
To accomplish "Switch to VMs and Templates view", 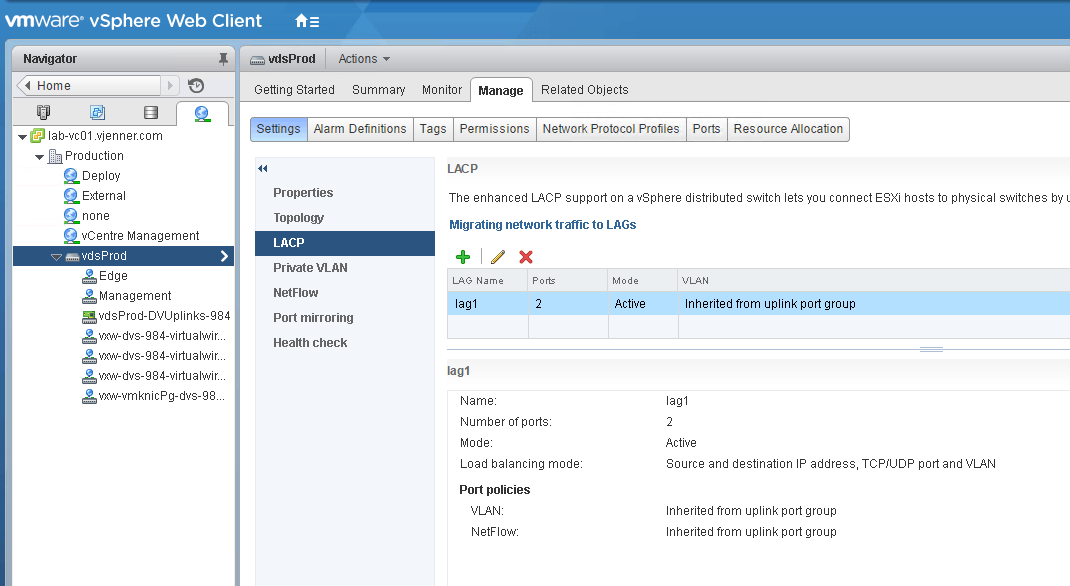I will [98, 113].
